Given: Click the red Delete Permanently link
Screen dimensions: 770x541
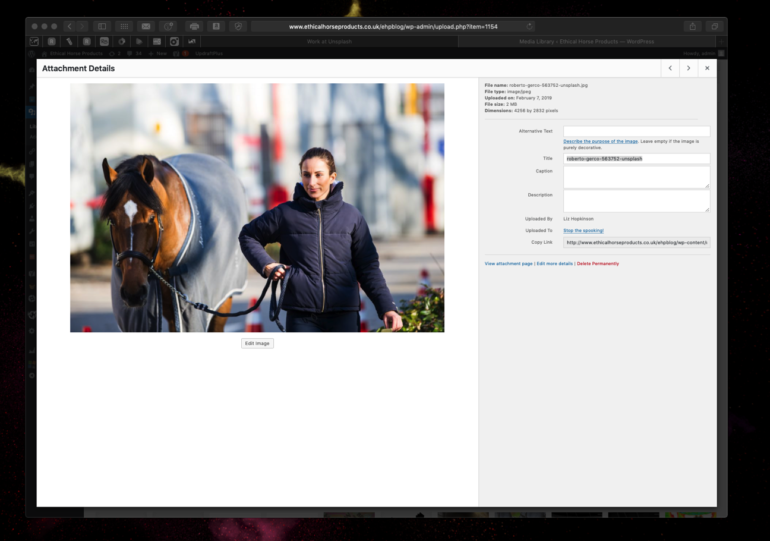Looking at the screenshot, I should pos(597,264).
